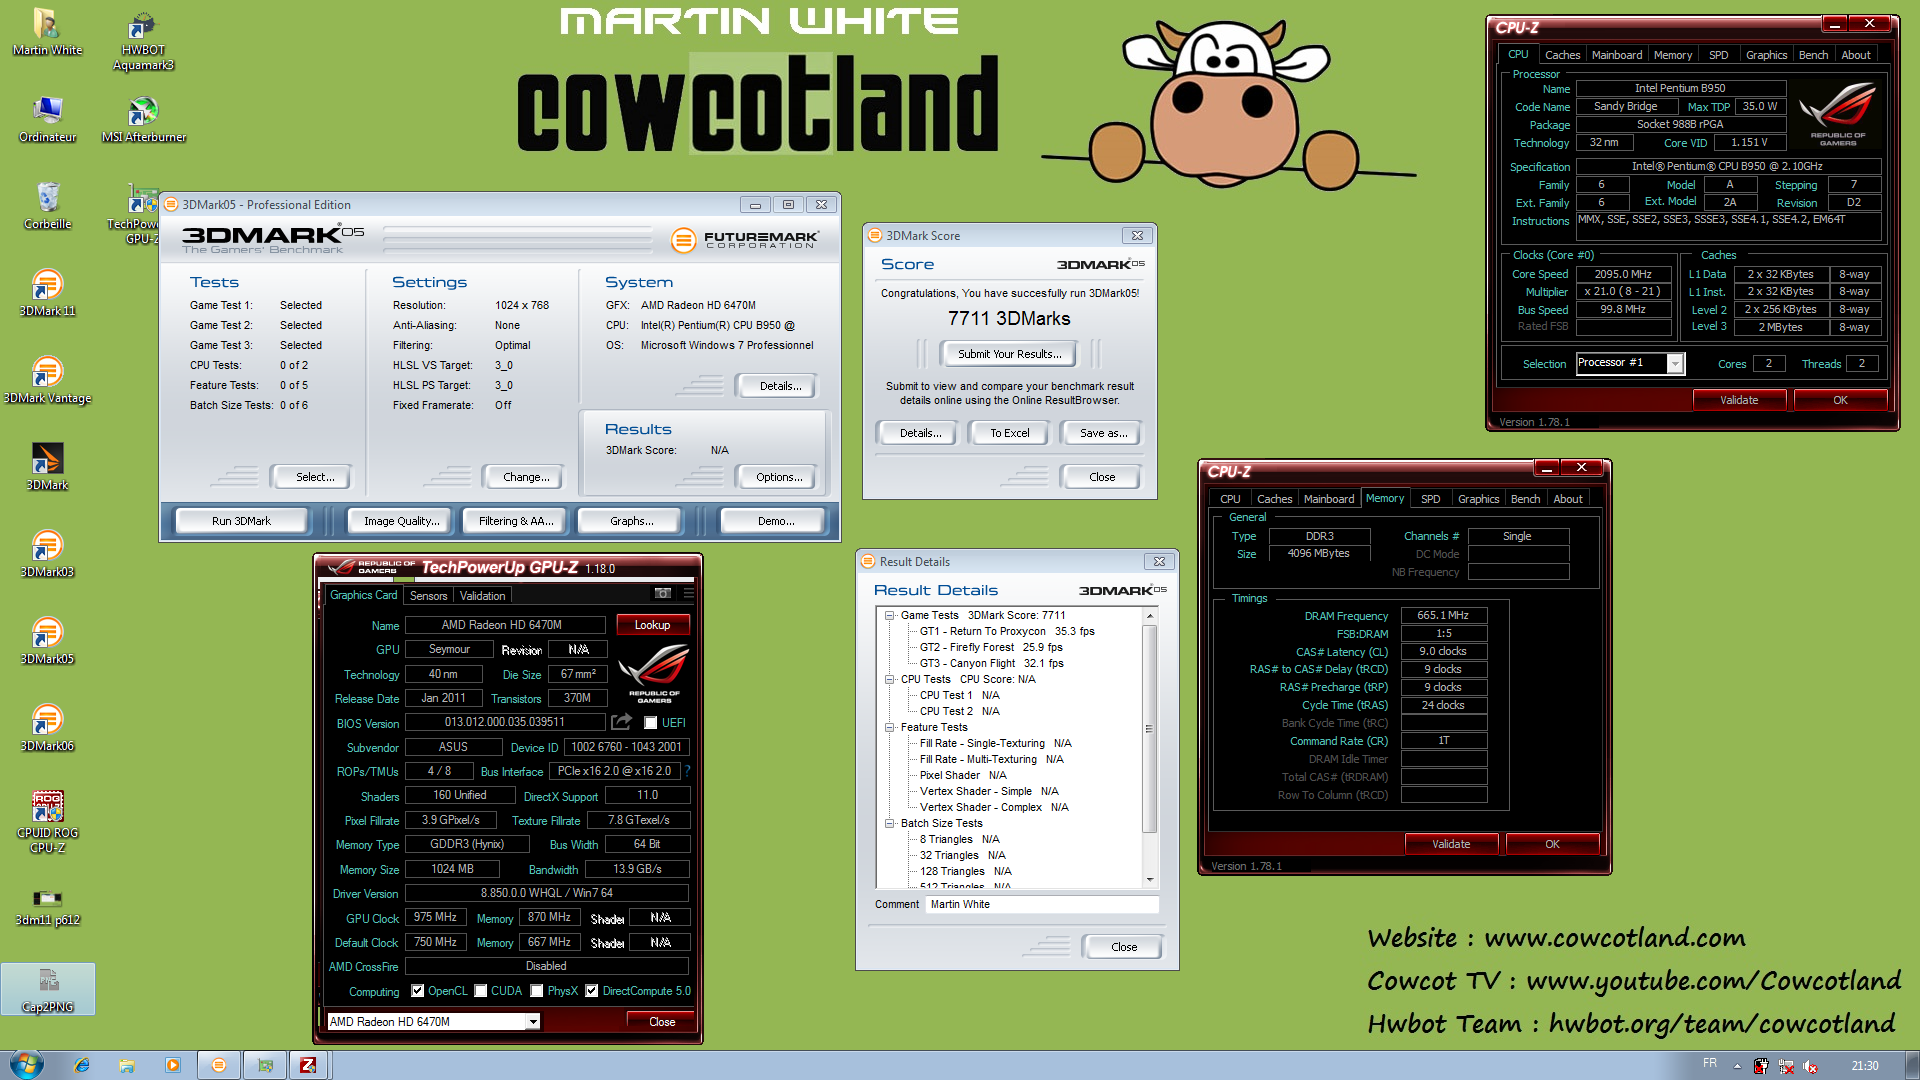Screen dimensions: 1920x1080
Task: Launch the 3DMark 11 desktop shortcut
Action: click(47, 293)
